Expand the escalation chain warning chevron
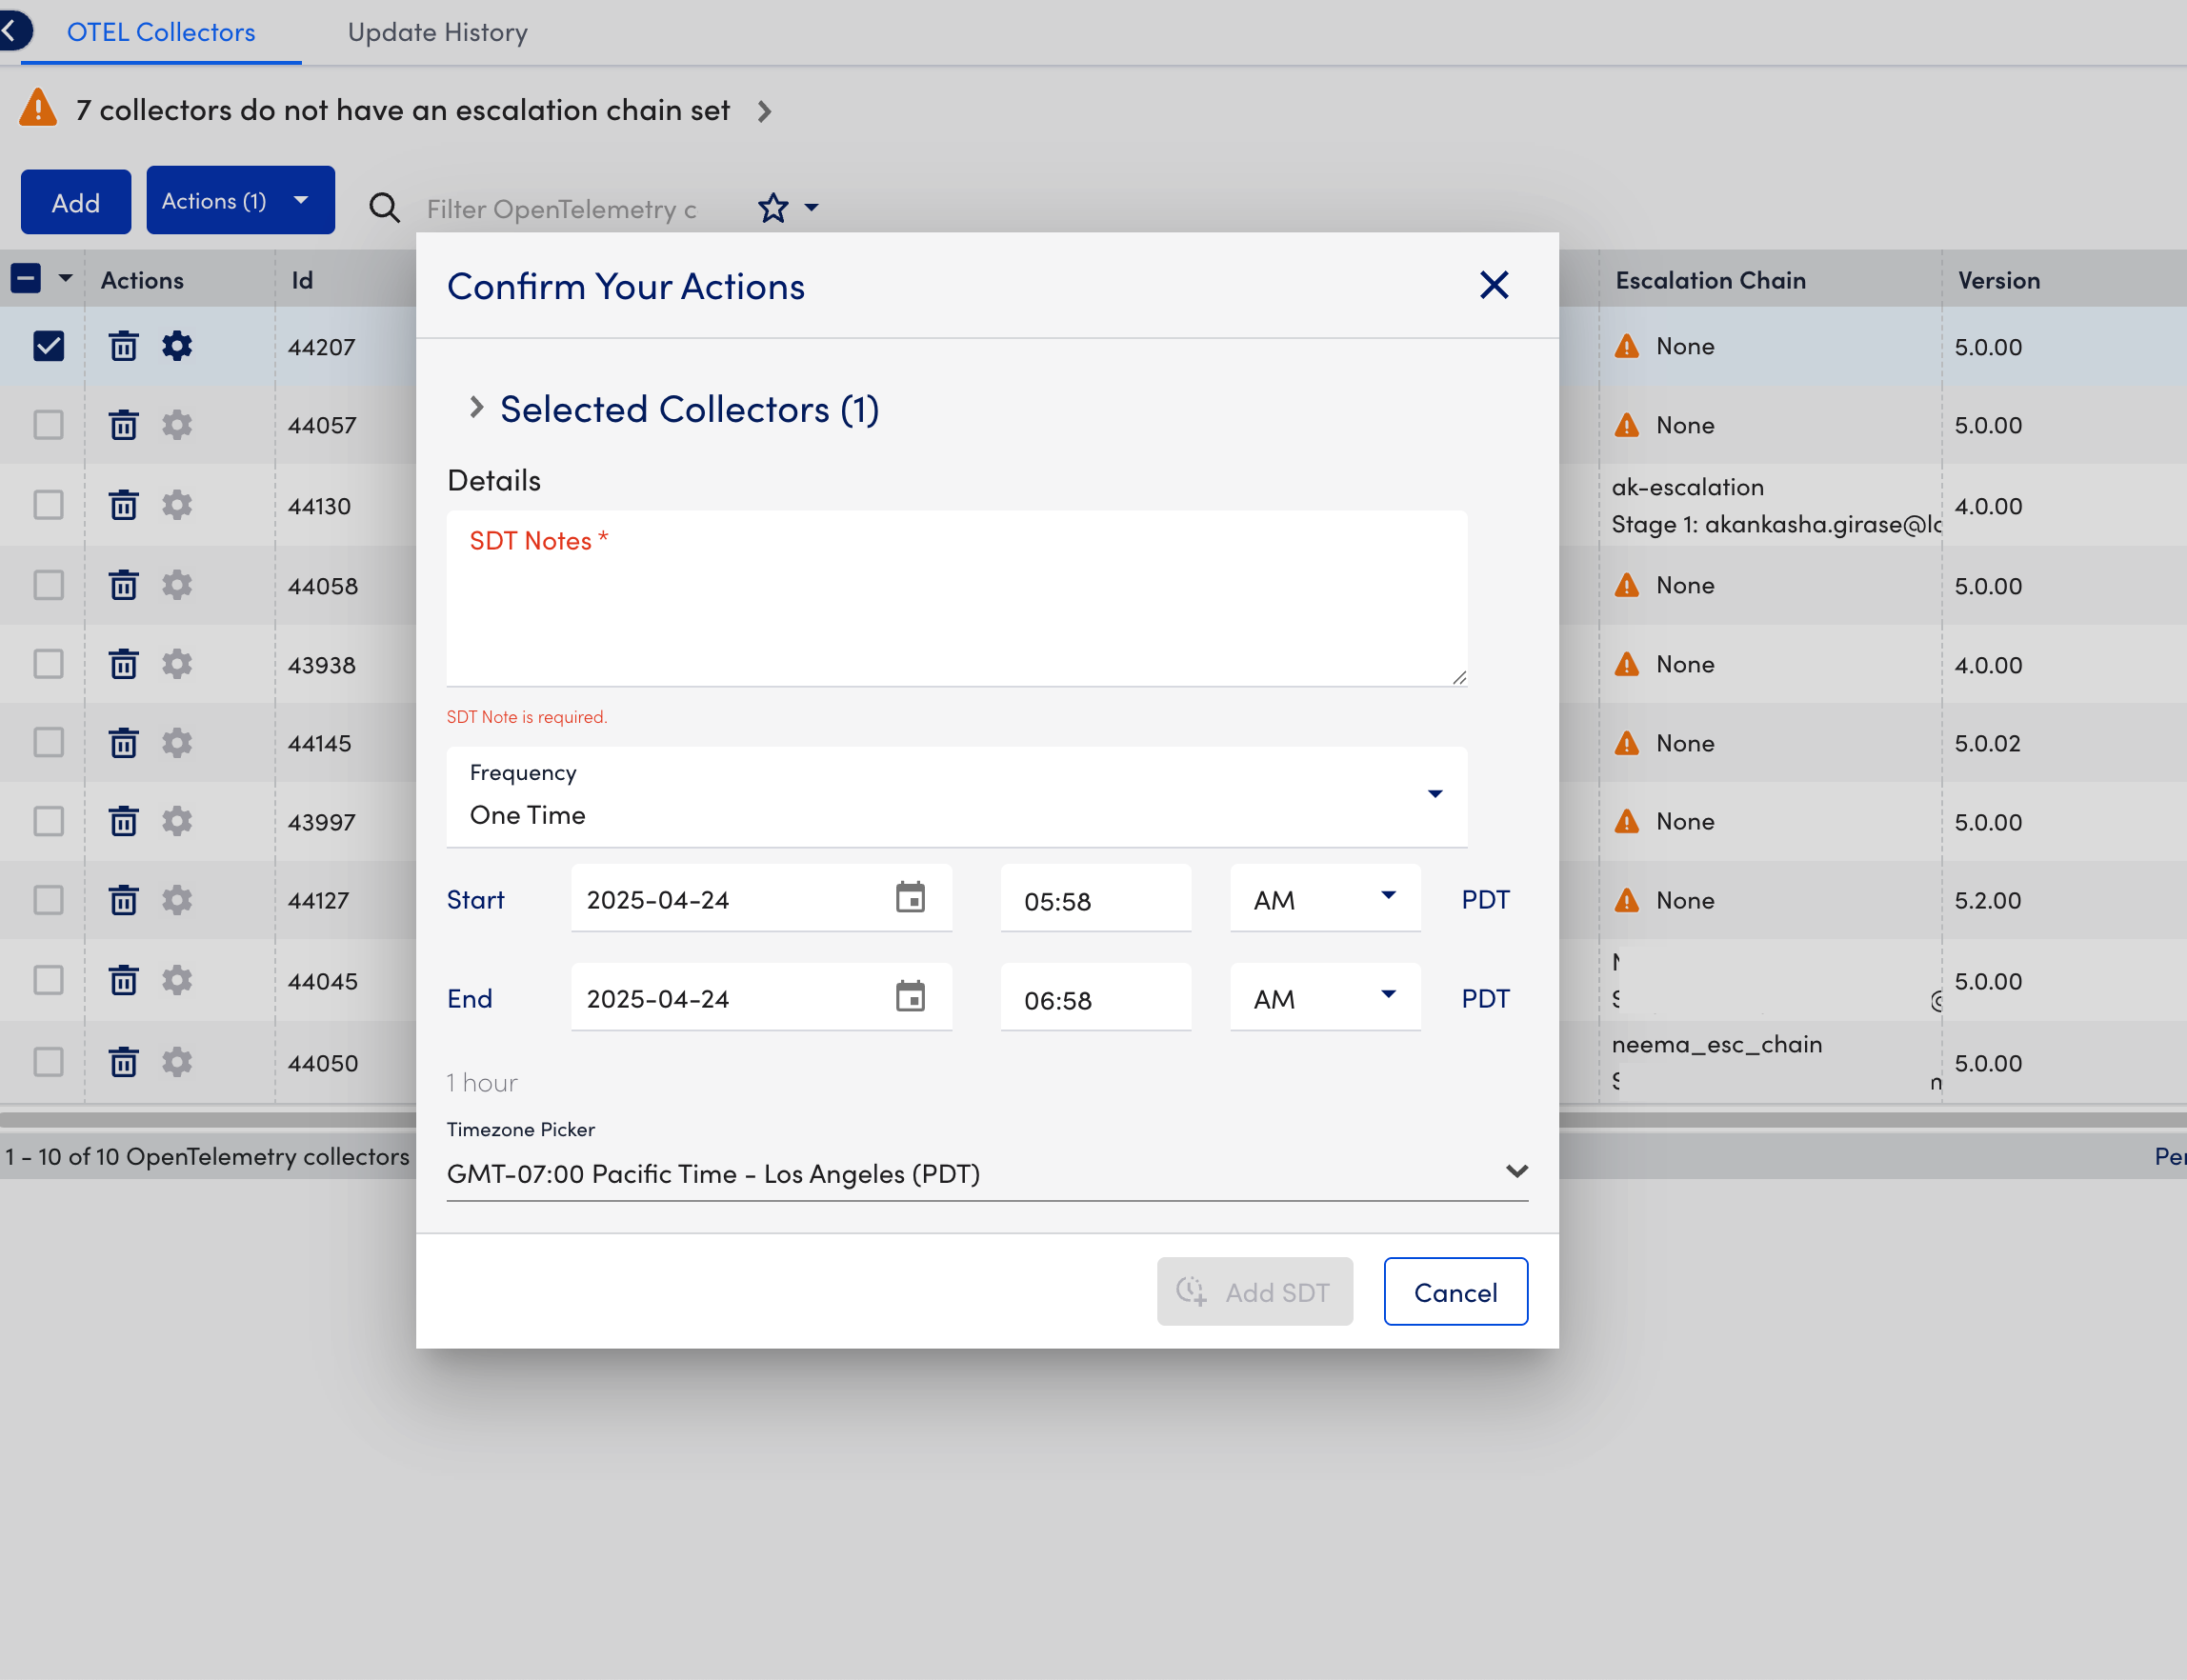Screen dimensions: 2187x1680 pos(764,111)
